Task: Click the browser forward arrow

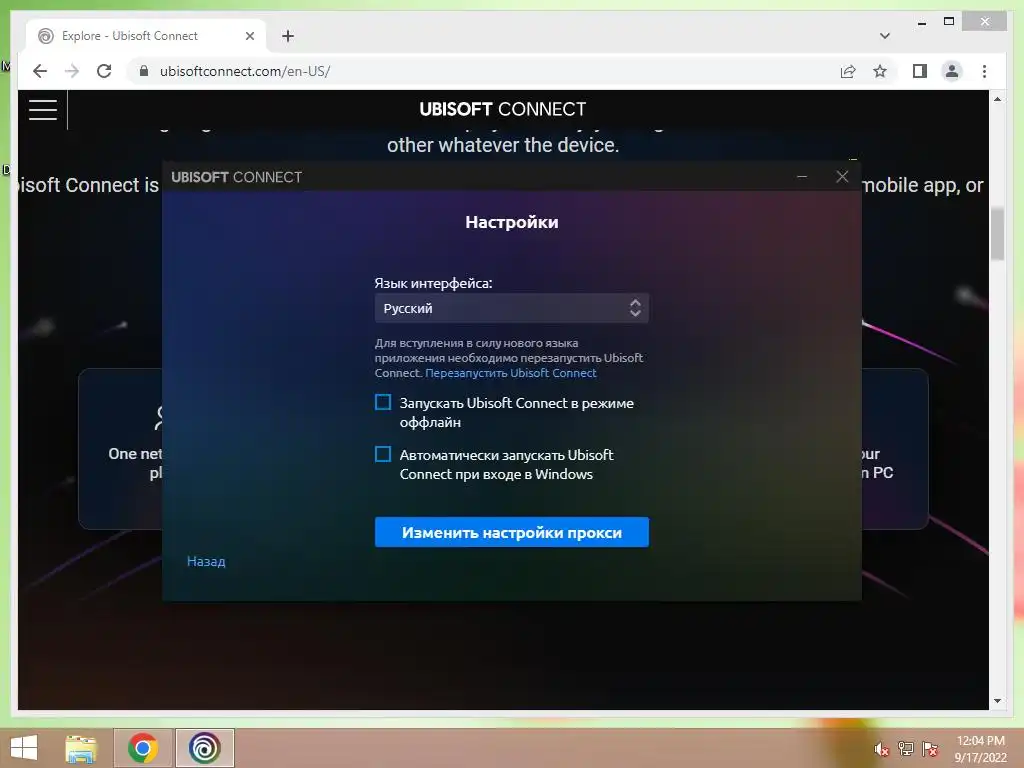Action: pyautogui.click(x=72, y=71)
